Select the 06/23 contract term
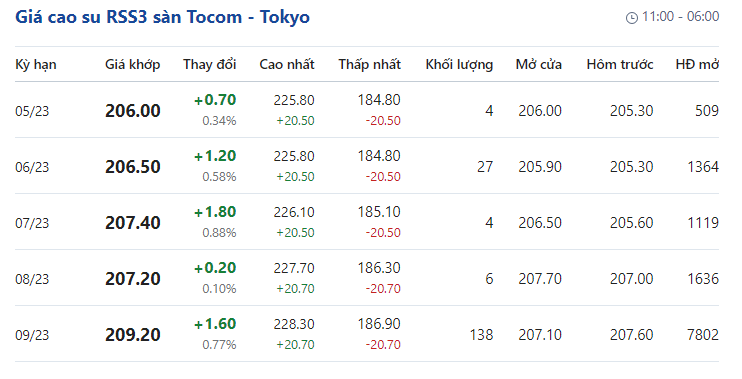This screenshot has height=379, width=742. 32,167
